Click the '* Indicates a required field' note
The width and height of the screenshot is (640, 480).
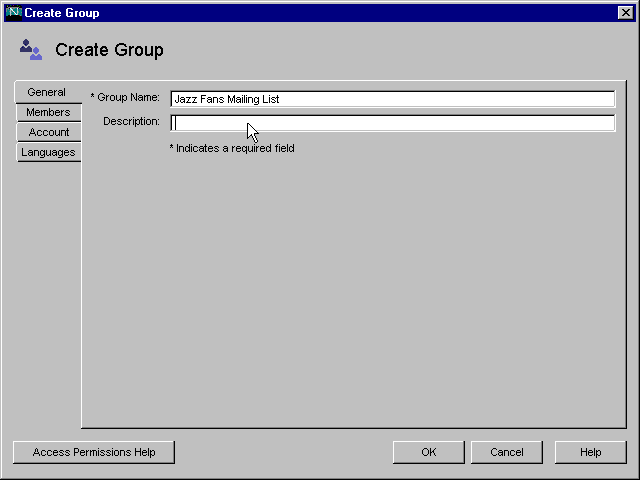[x=232, y=148]
